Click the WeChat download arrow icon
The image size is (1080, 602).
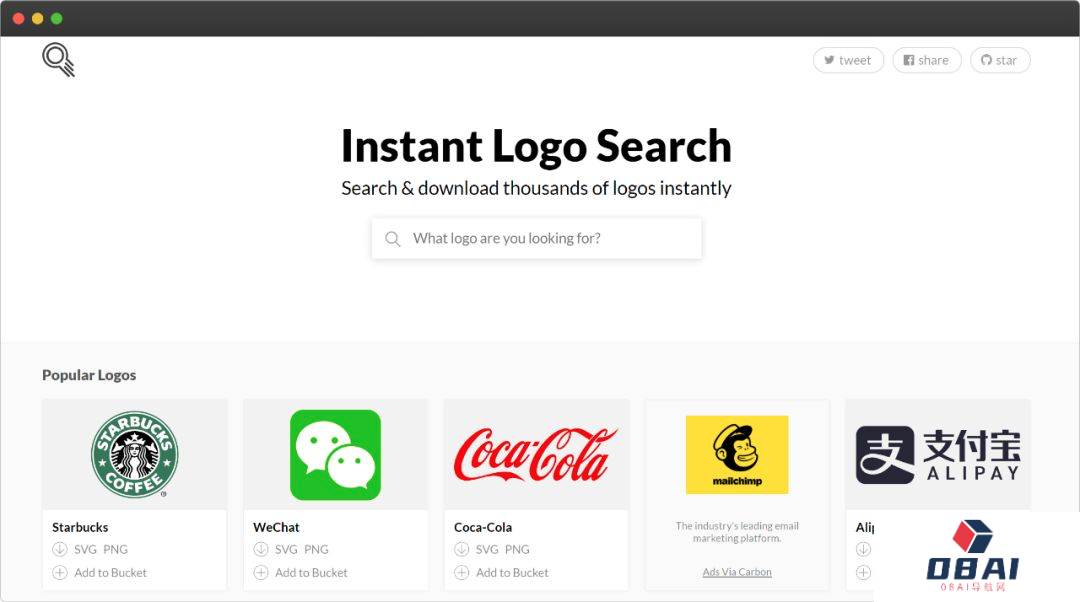pos(261,549)
